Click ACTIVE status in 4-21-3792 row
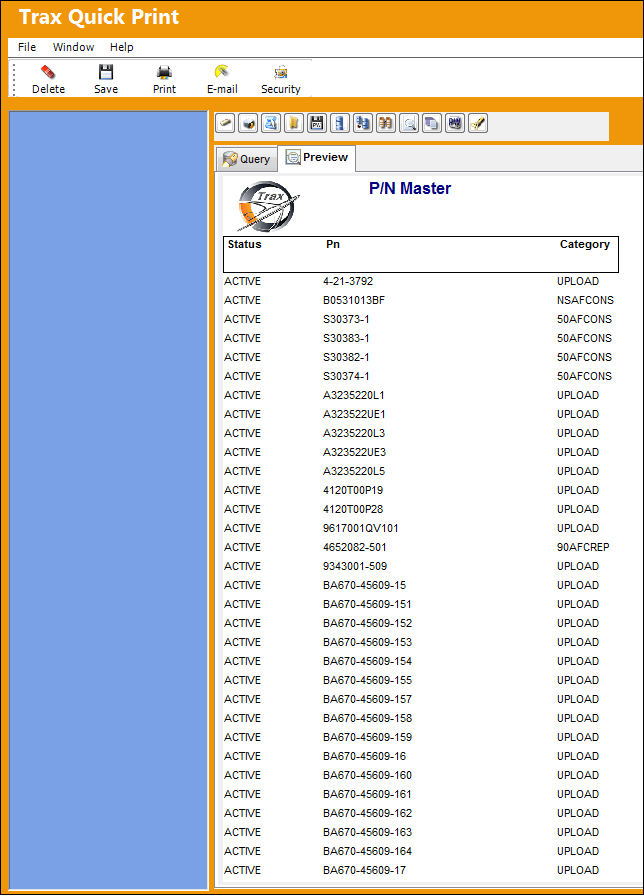Viewport: 644px width, 895px height. [x=242, y=281]
